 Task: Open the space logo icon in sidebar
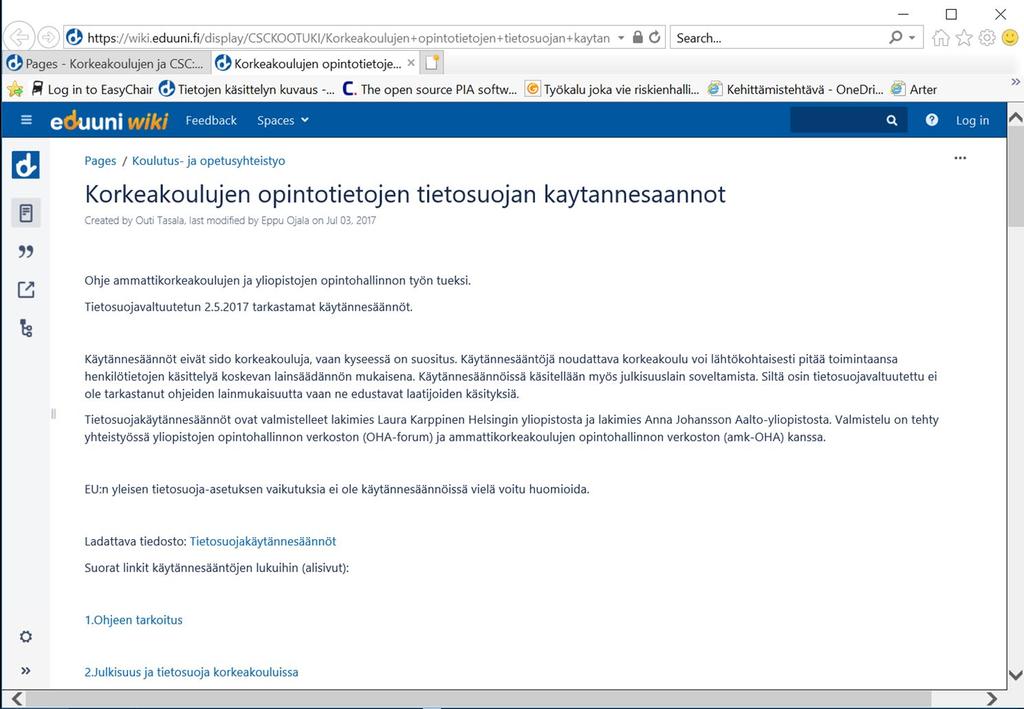(x=25, y=165)
